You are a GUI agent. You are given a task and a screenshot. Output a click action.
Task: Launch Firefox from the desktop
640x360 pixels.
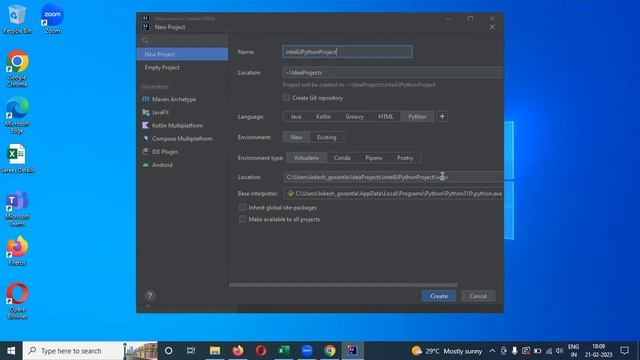(17, 251)
